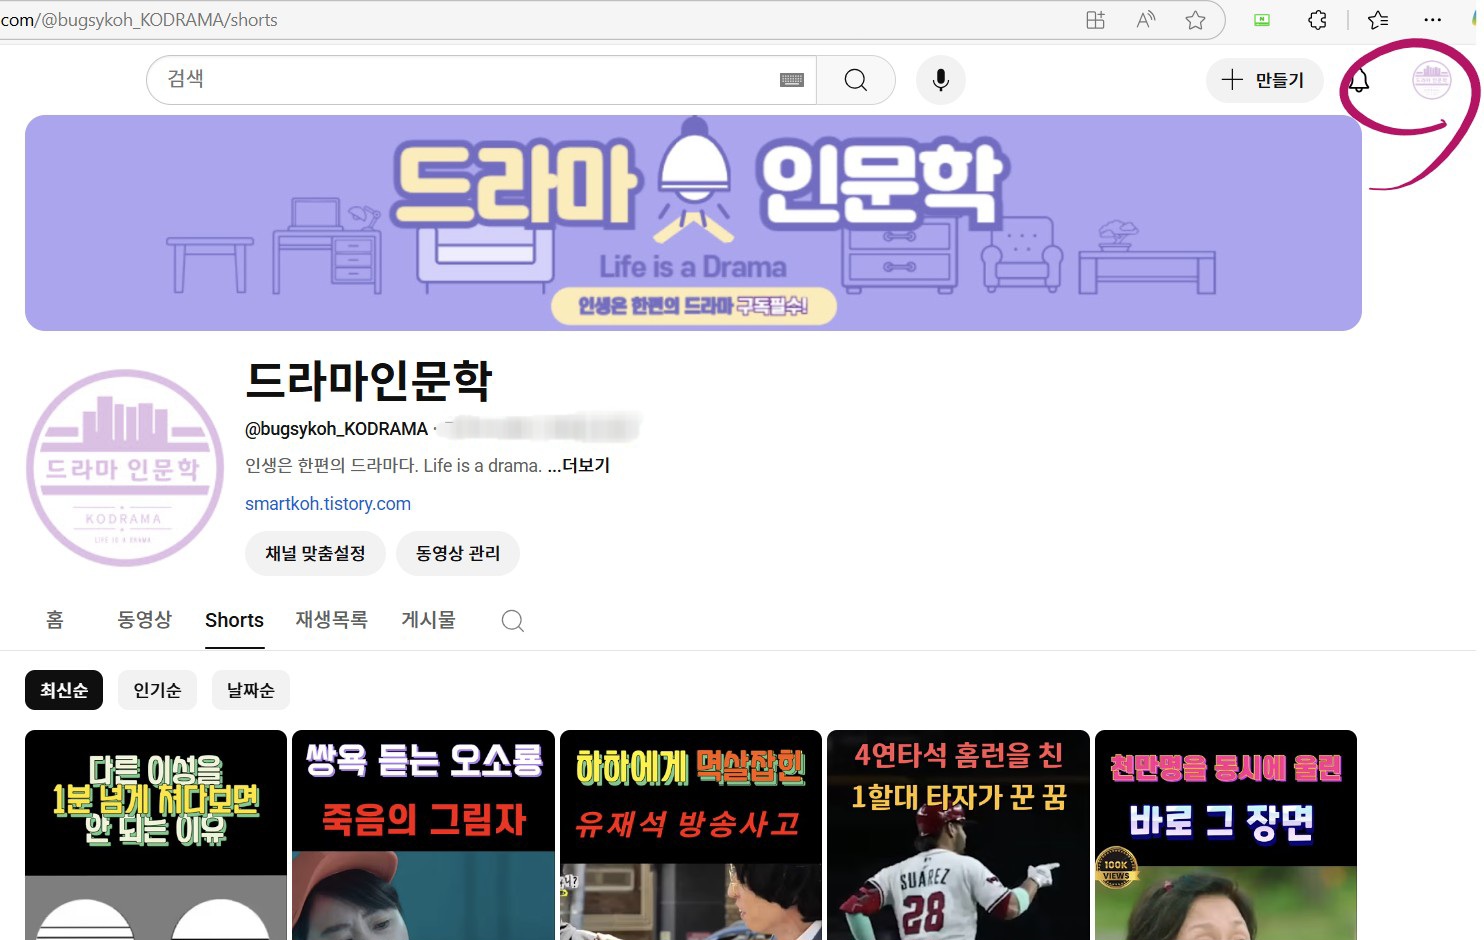
Task: Click the channel name 드라마인문학
Action: 369,380
